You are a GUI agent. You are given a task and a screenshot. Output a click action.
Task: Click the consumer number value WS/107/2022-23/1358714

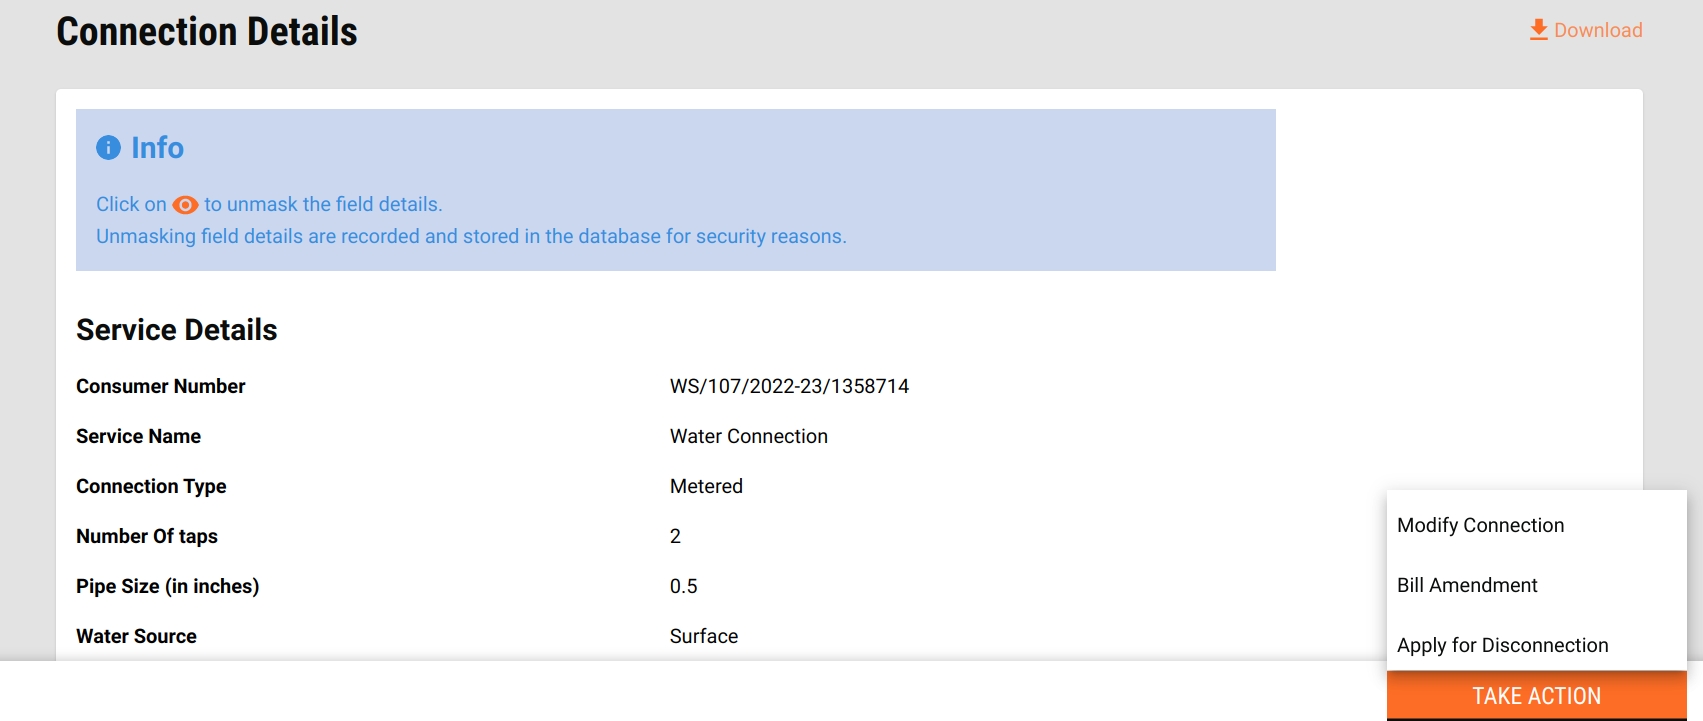tap(789, 386)
